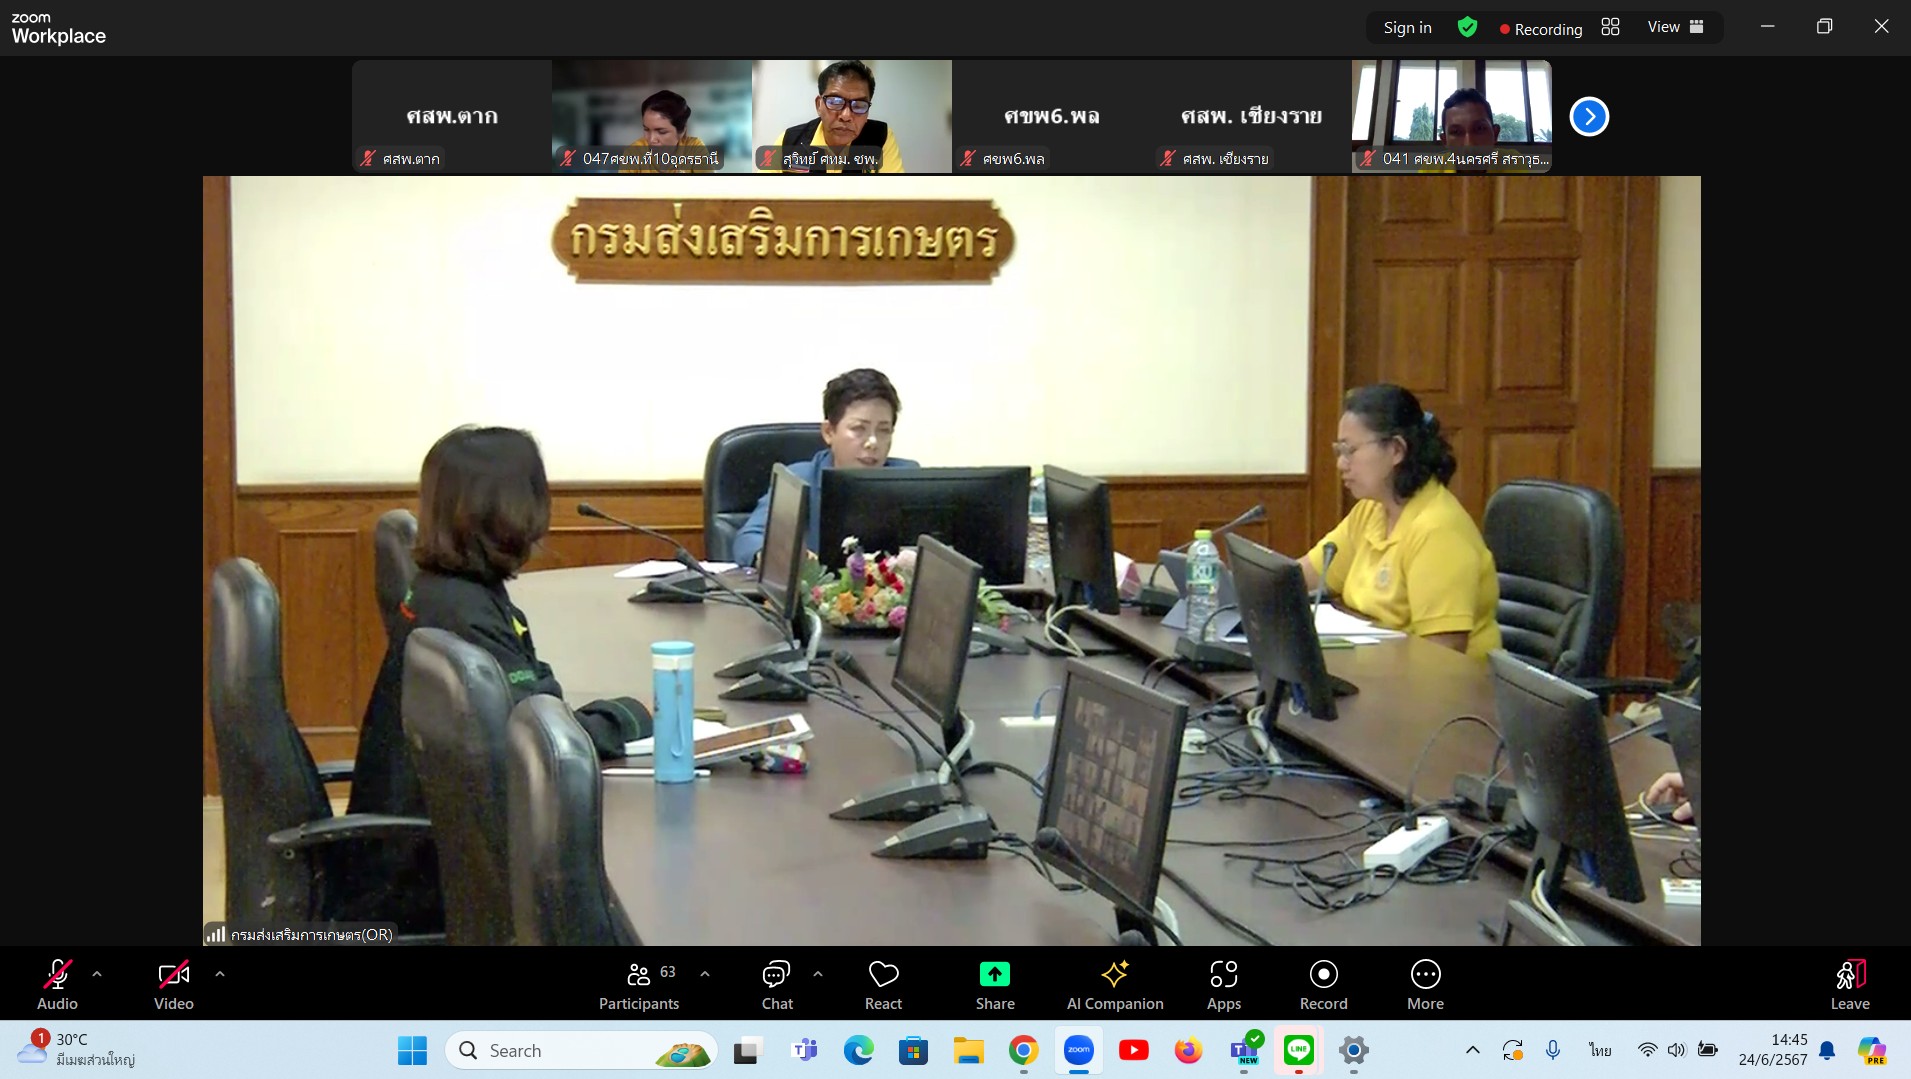Open the View layout menu
Viewport: 1911px width, 1079px height.
(1675, 28)
